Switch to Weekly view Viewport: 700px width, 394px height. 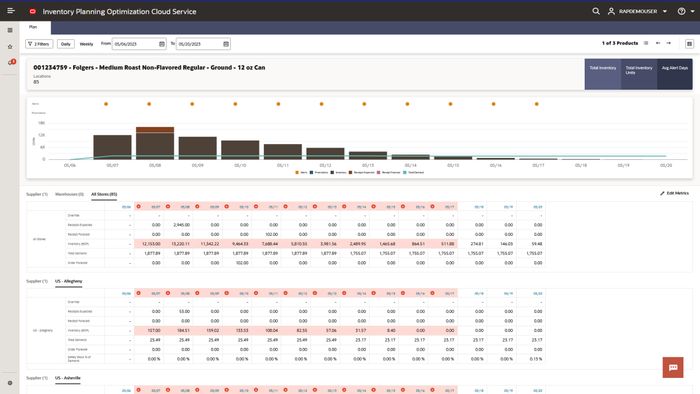pos(86,44)
